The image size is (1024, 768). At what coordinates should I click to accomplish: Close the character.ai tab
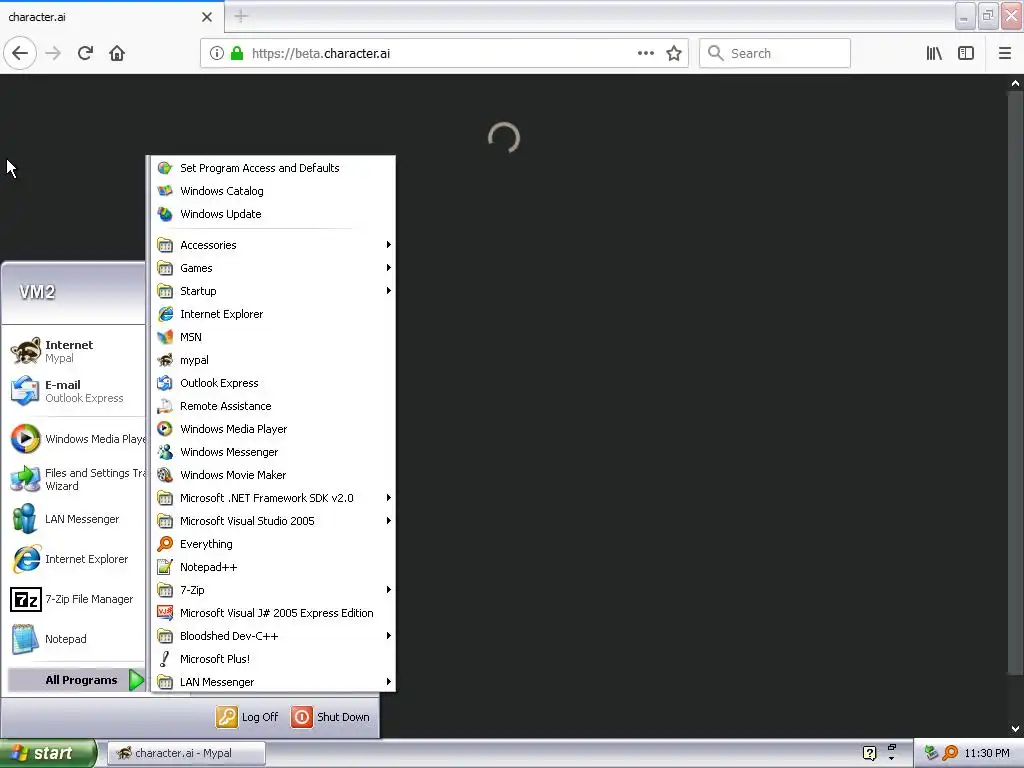pyautogui.click(x=207, y=17)
